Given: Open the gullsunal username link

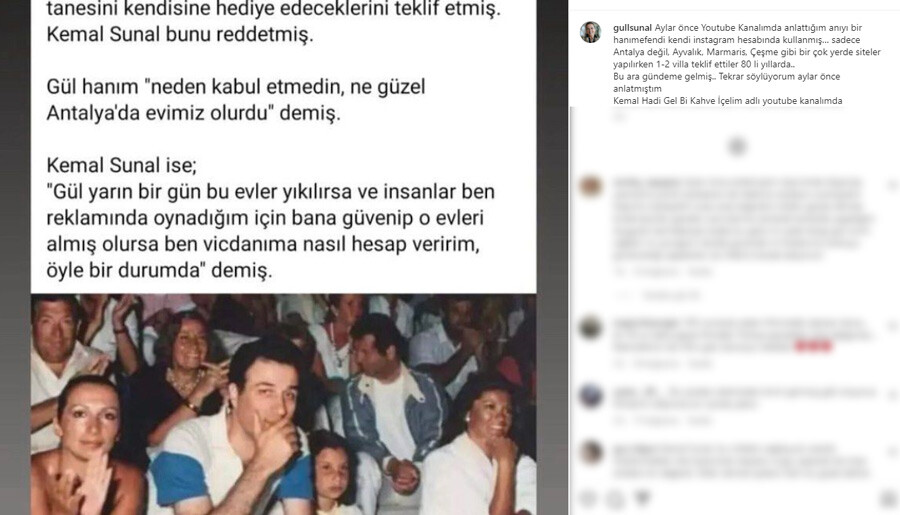Looking at the screenshot, I should click(633, 28).
